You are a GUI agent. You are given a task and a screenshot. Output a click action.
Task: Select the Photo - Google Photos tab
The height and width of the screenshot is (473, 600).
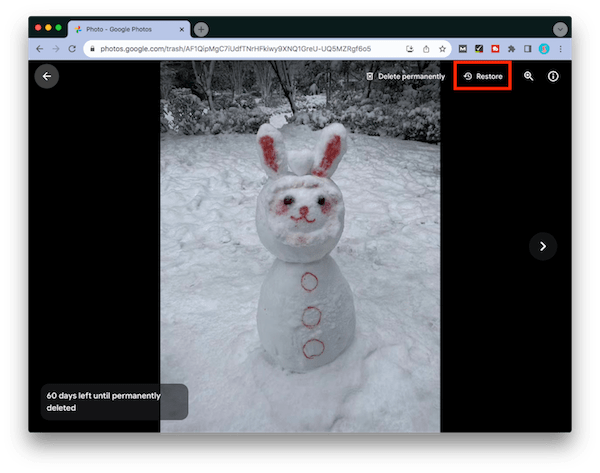(x=128, y=29)
